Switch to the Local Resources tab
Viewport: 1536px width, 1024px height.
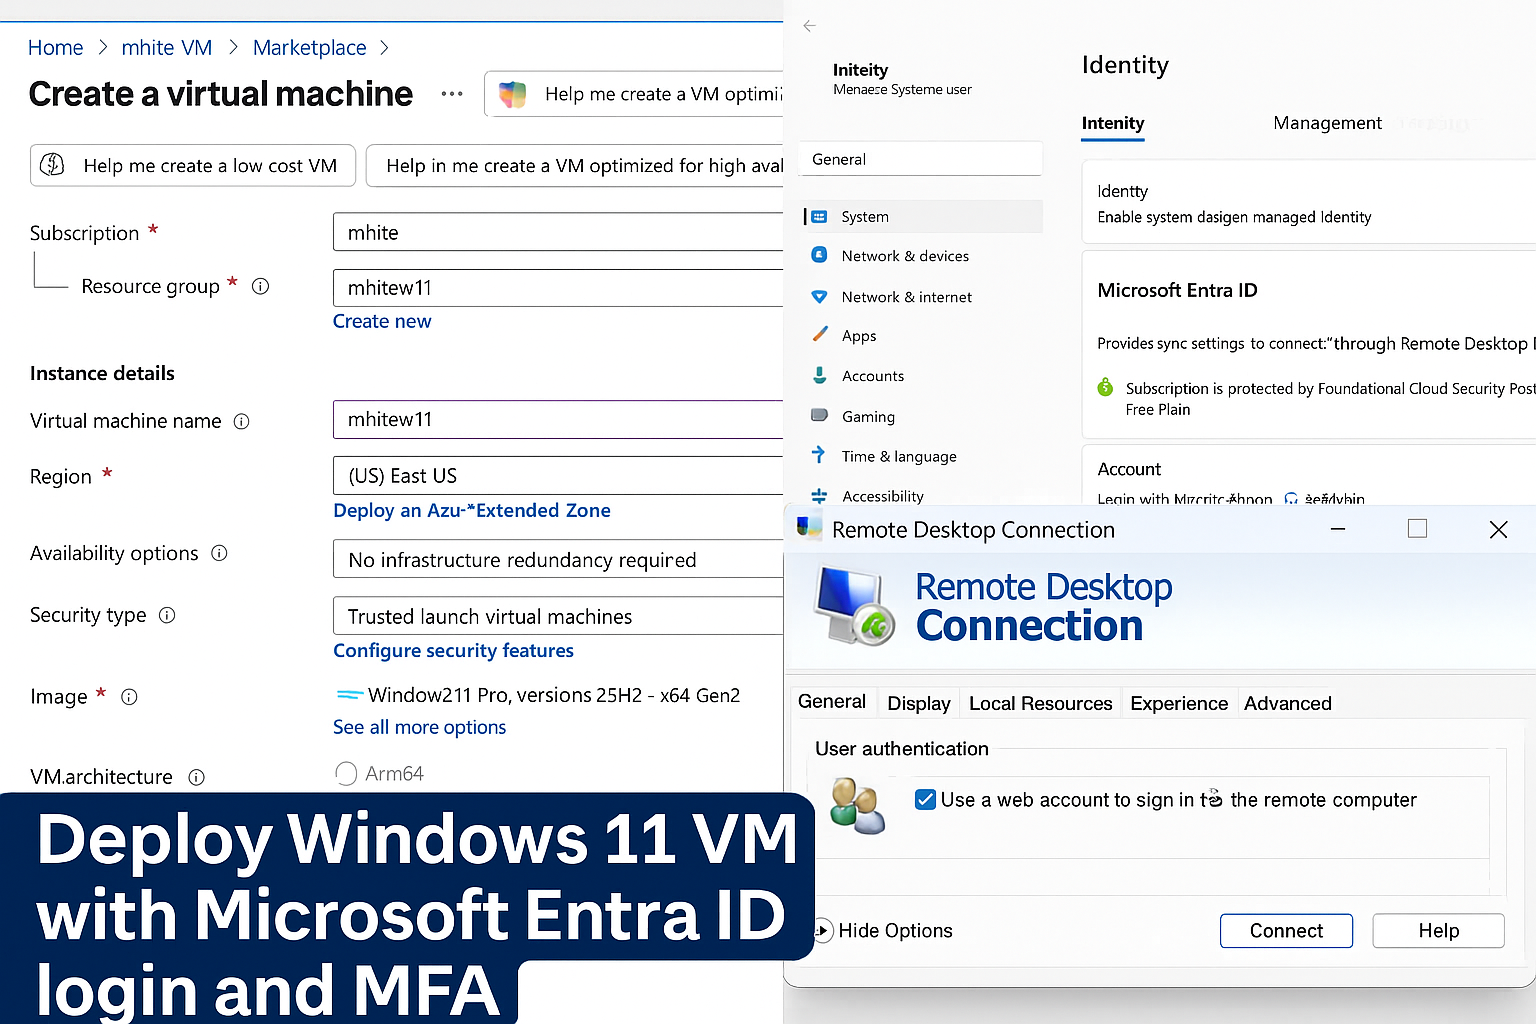(1040, 703)
